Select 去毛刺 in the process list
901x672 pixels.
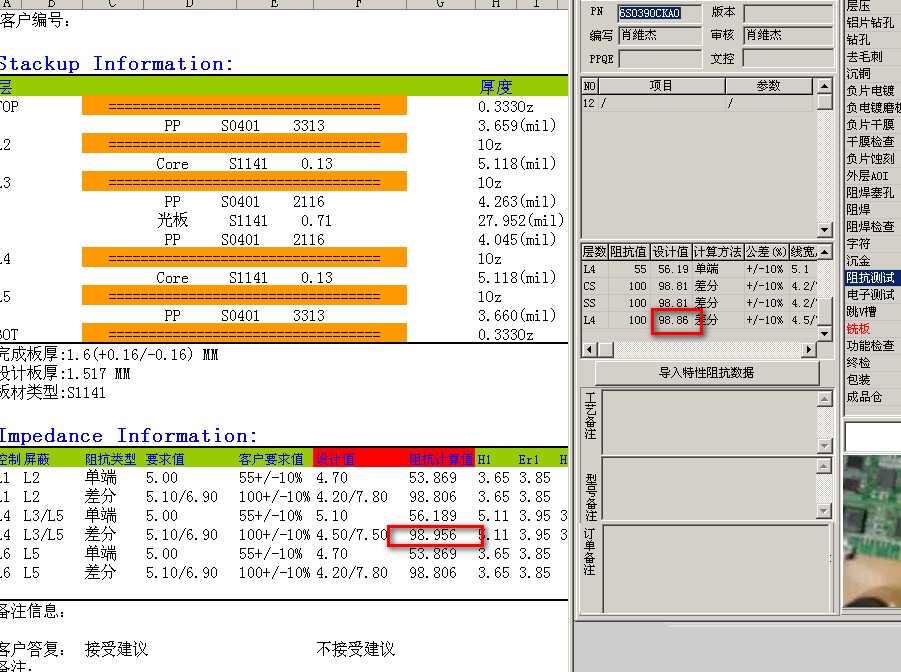pos(864,56)
